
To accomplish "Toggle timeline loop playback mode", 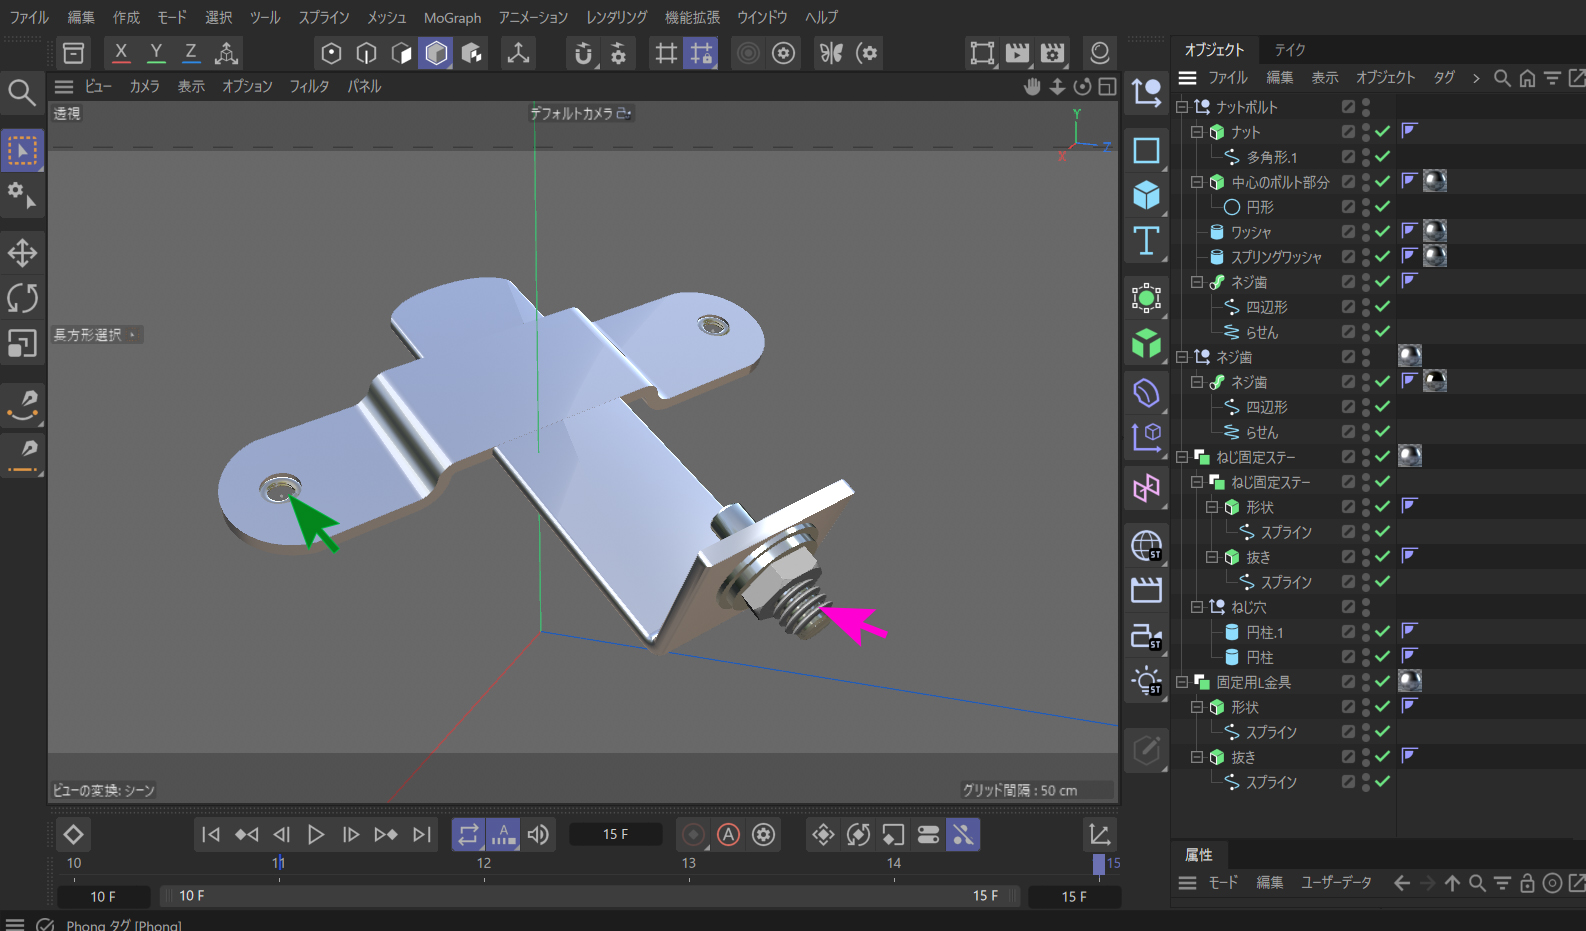I will (468, 834).
